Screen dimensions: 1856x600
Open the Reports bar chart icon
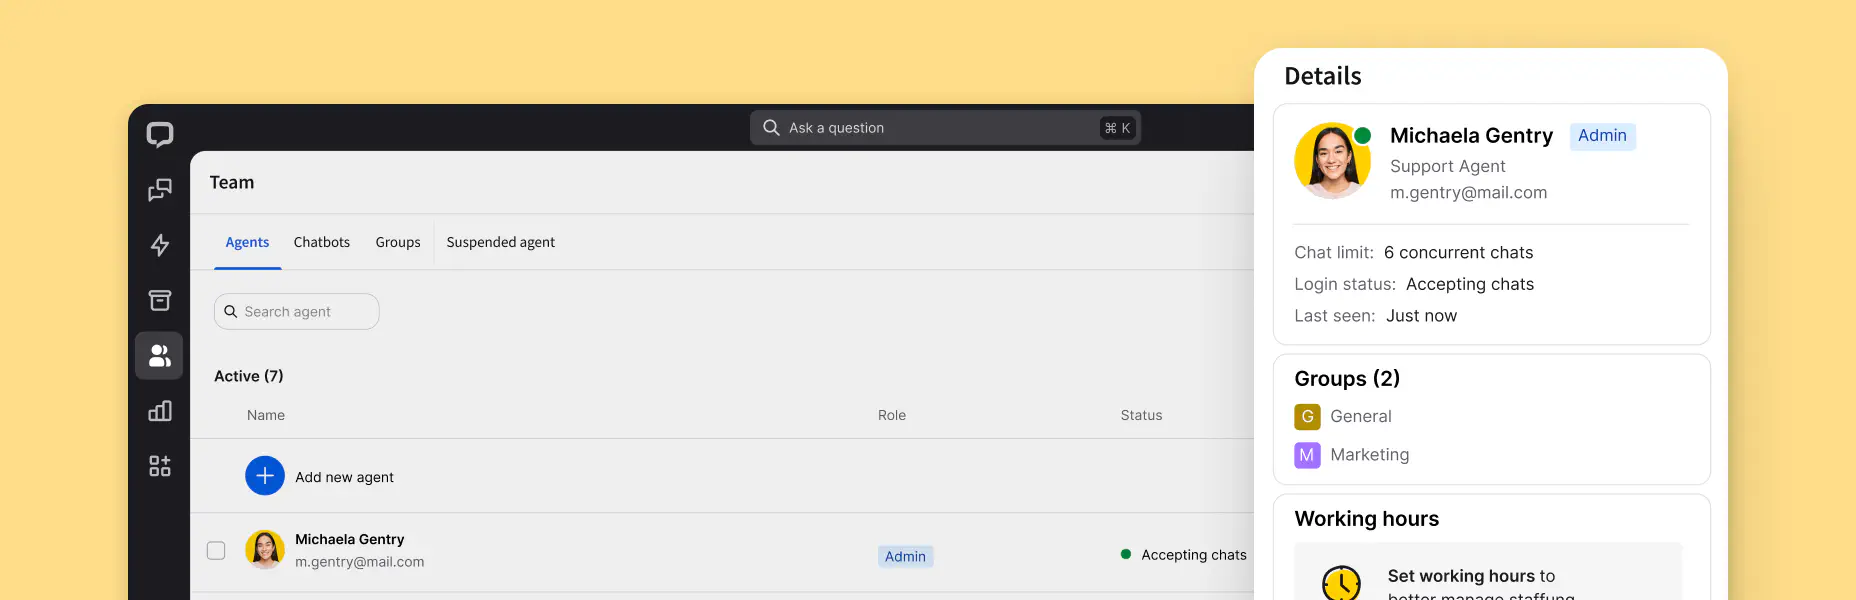(160, 411)
